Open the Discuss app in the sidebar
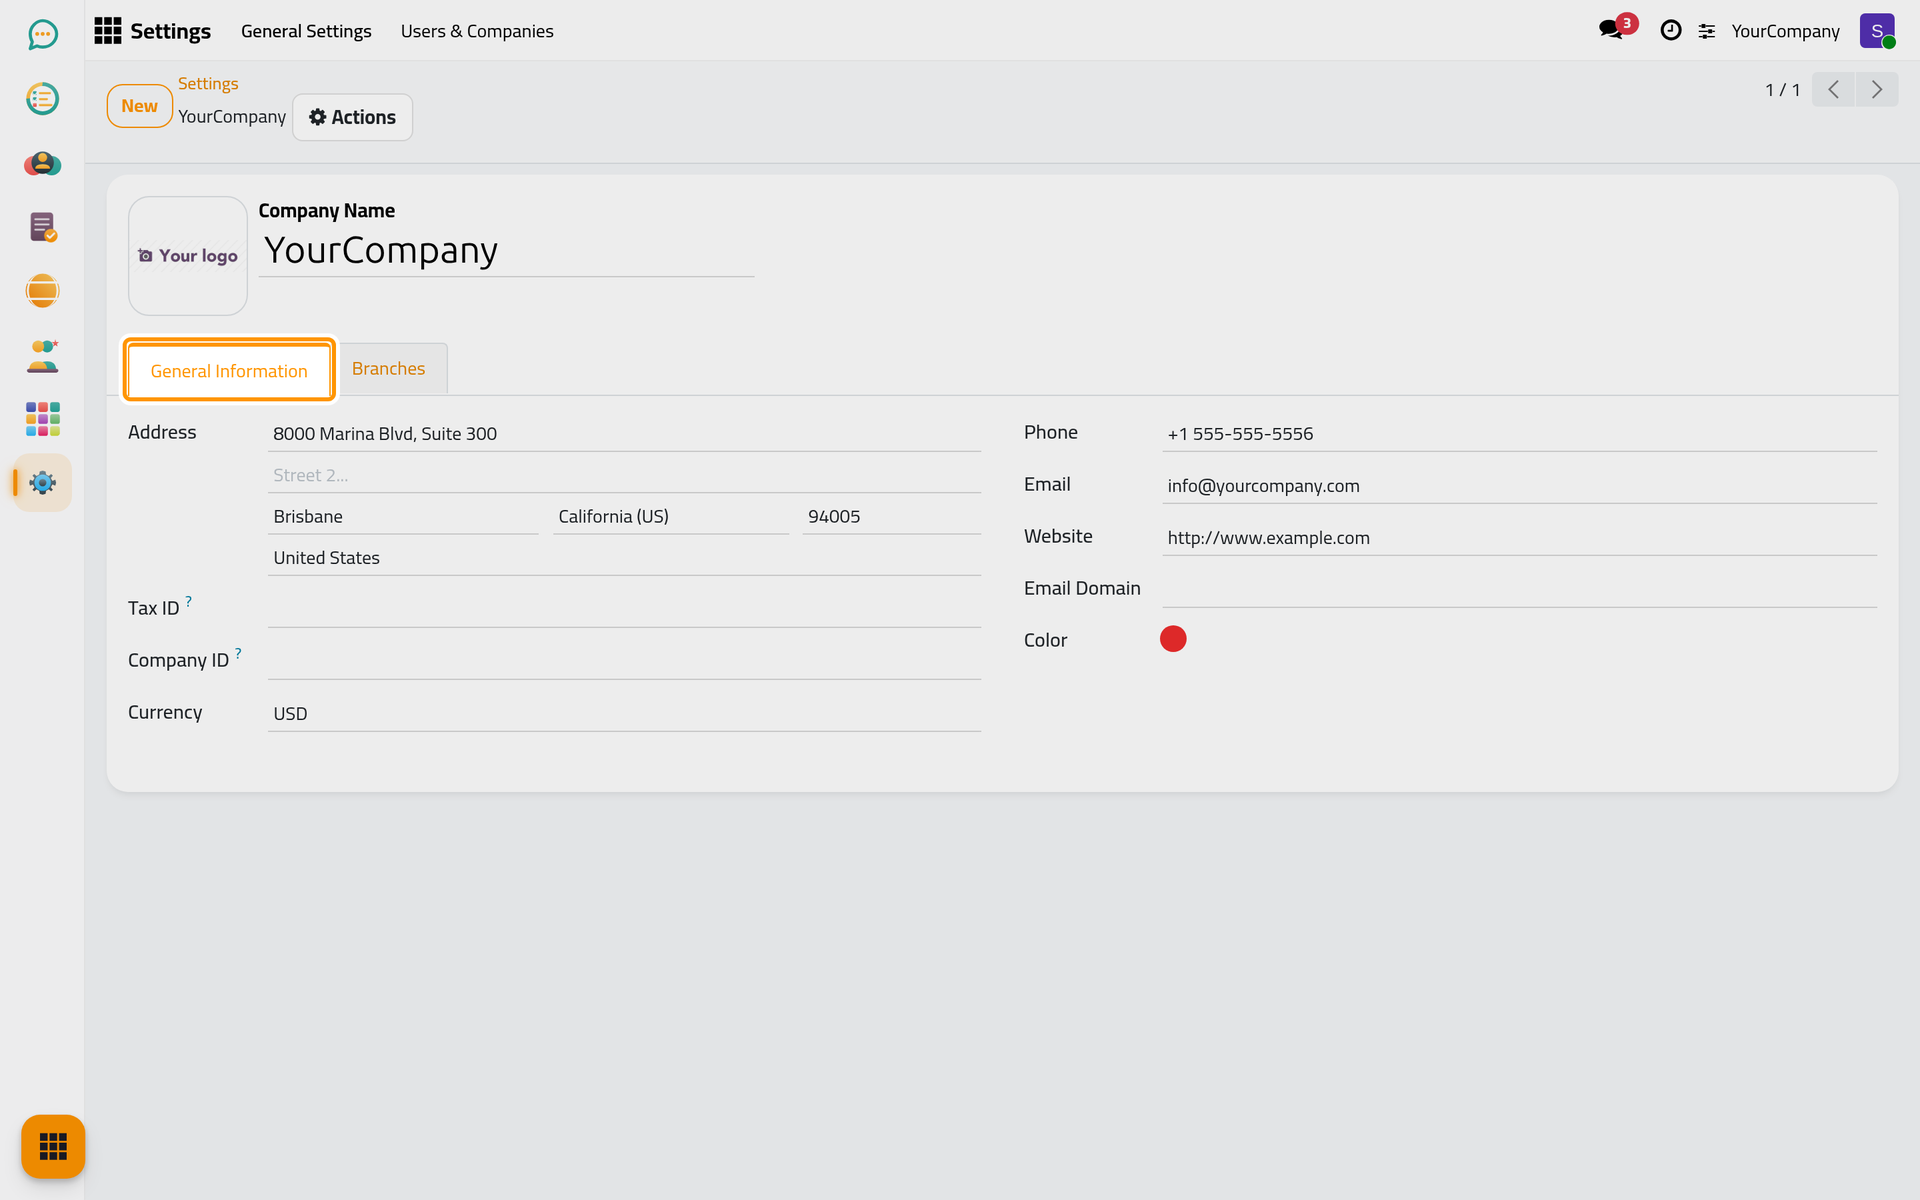The height and width of the screenshot is (1200, 1920). [x=42, y=35]
